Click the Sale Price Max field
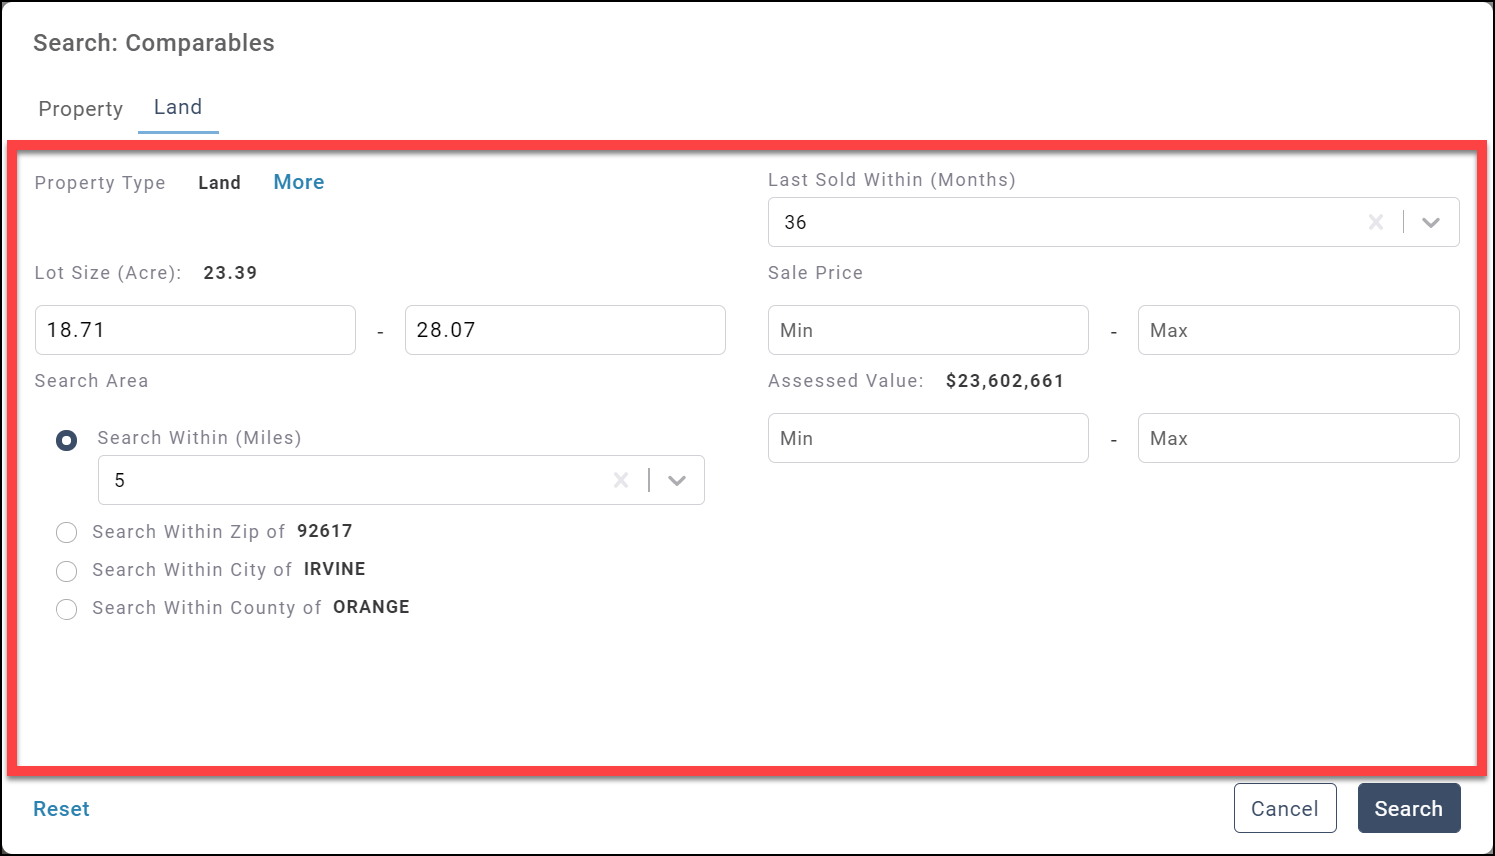Viewport: 1495px width, 856px height. [1297, 330]
